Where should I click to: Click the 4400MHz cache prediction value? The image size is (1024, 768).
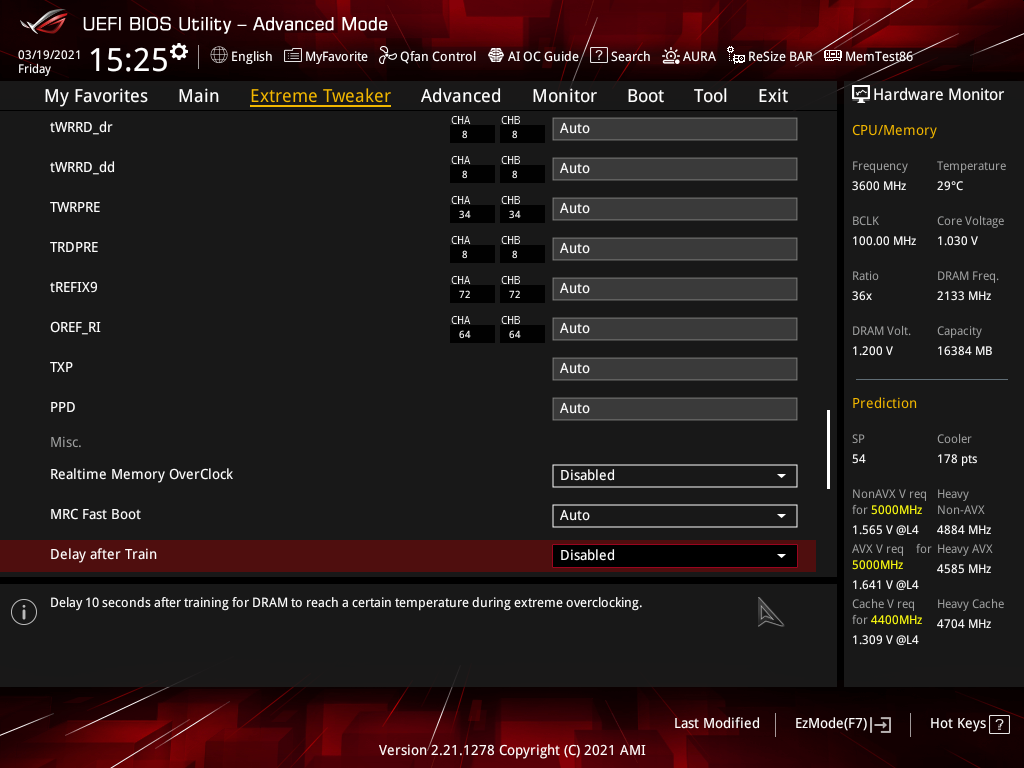click(896, 620)
